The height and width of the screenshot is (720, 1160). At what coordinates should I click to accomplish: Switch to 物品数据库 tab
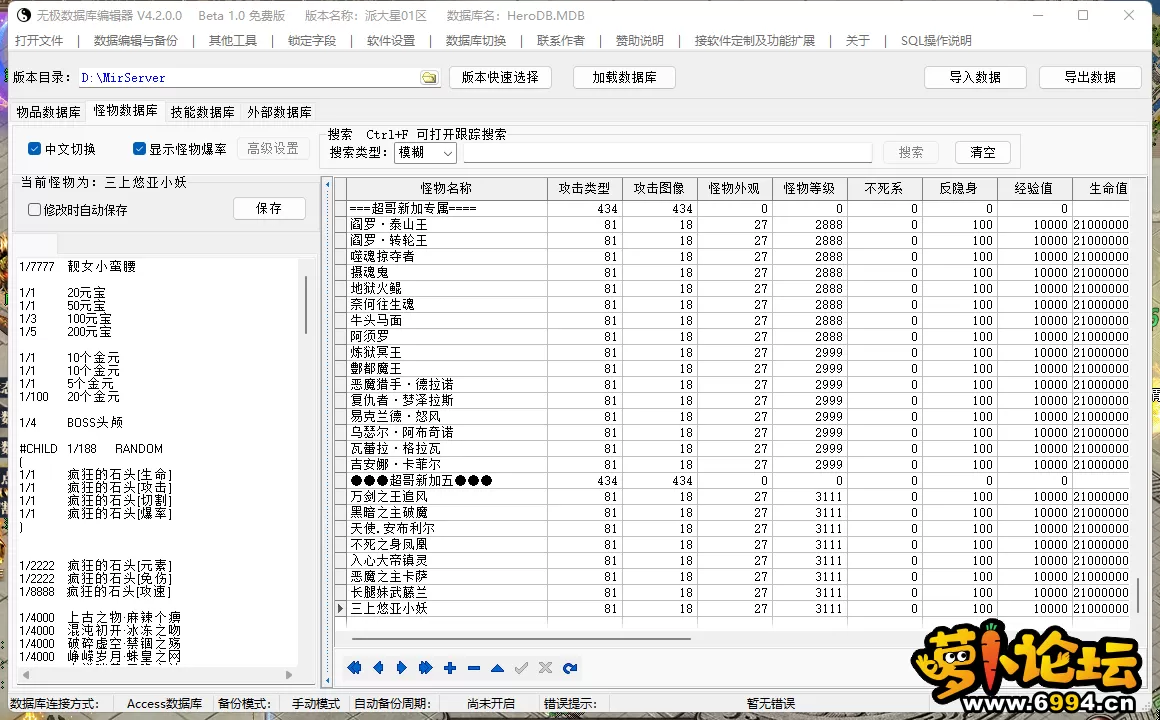(49, 112)
